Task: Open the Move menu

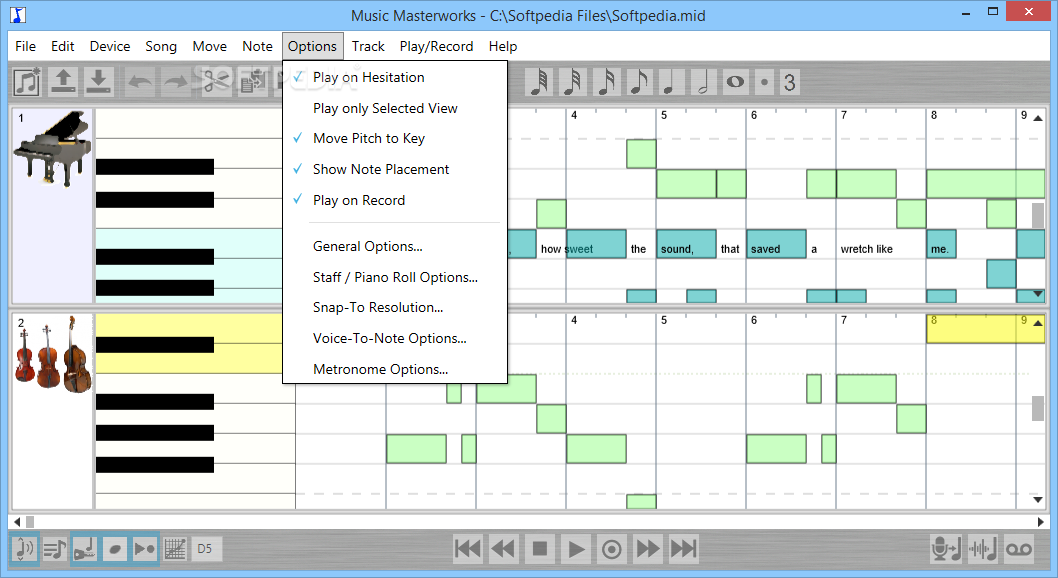Action: point(210,46)
